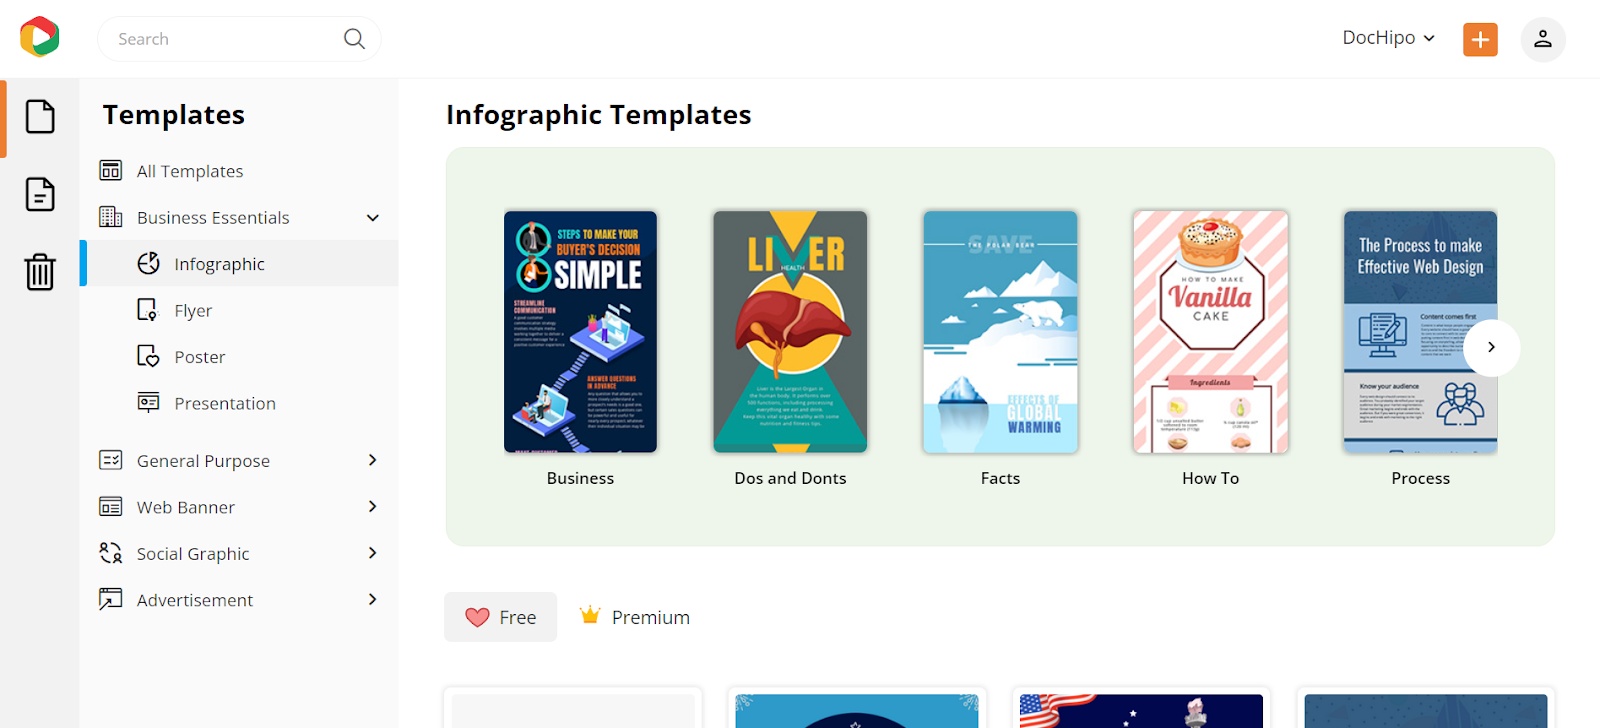Open the user profile avatar icon
The image size is (1600, 728).
(1543, 39)
